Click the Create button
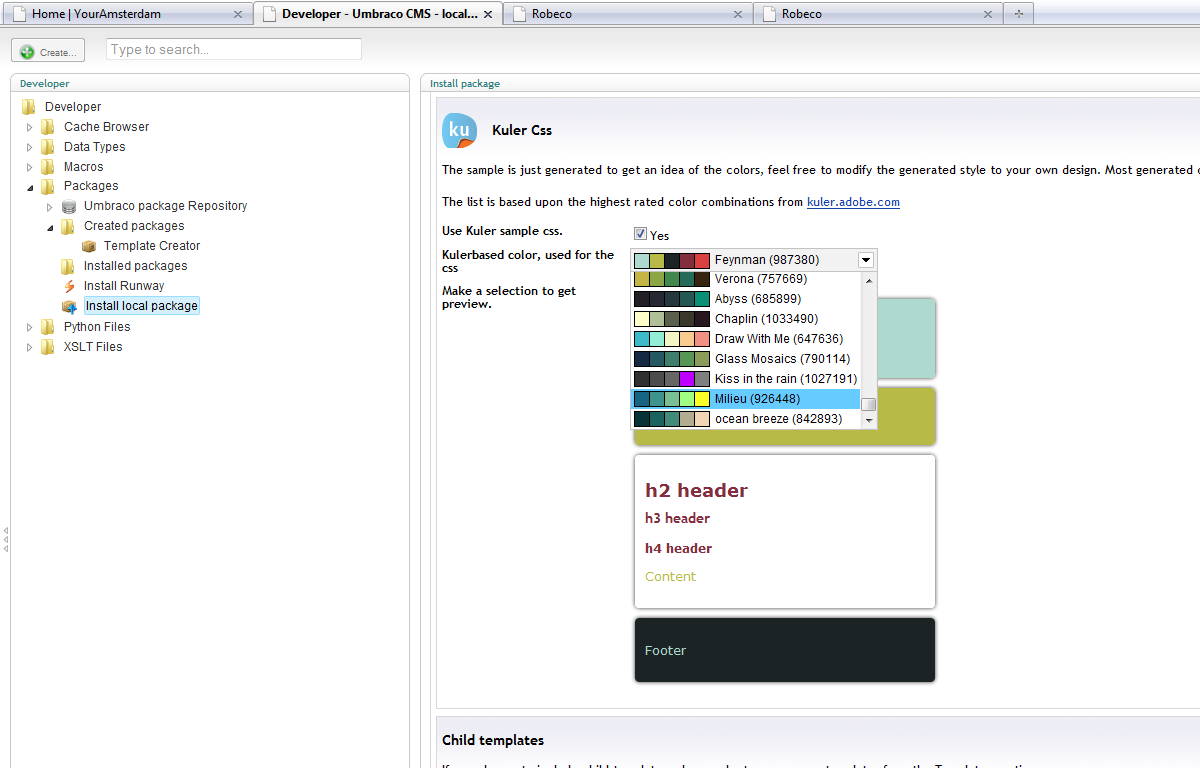The height and width of the screenshot is (768, 1200). pos(48,51)
